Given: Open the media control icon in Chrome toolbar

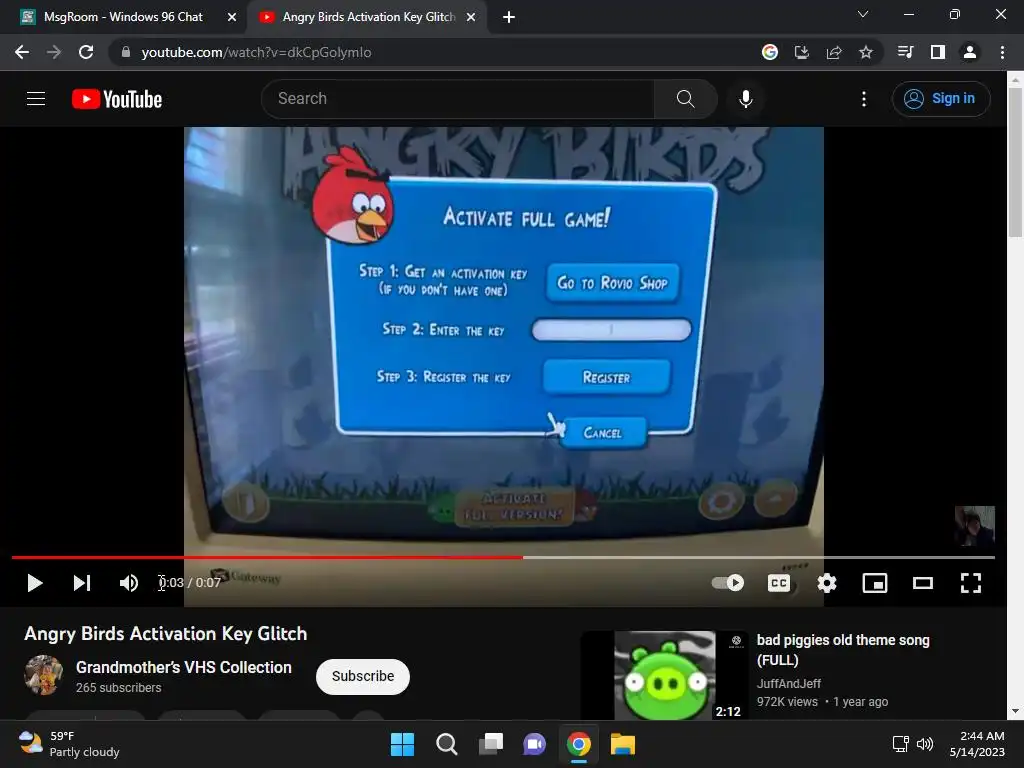Looking at the screenshot, I should [905, 52].
